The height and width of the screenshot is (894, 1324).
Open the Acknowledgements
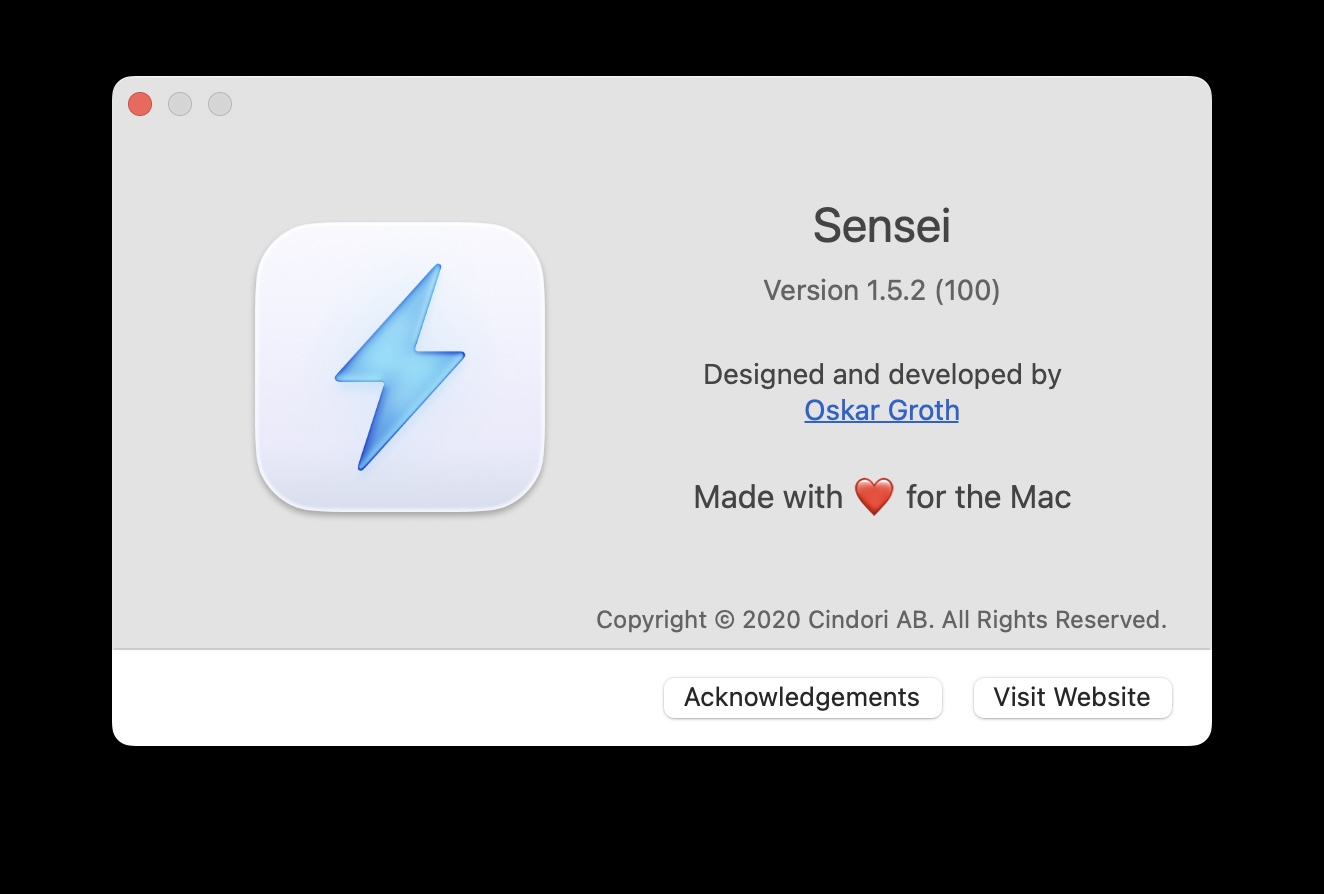coord(802,697)
